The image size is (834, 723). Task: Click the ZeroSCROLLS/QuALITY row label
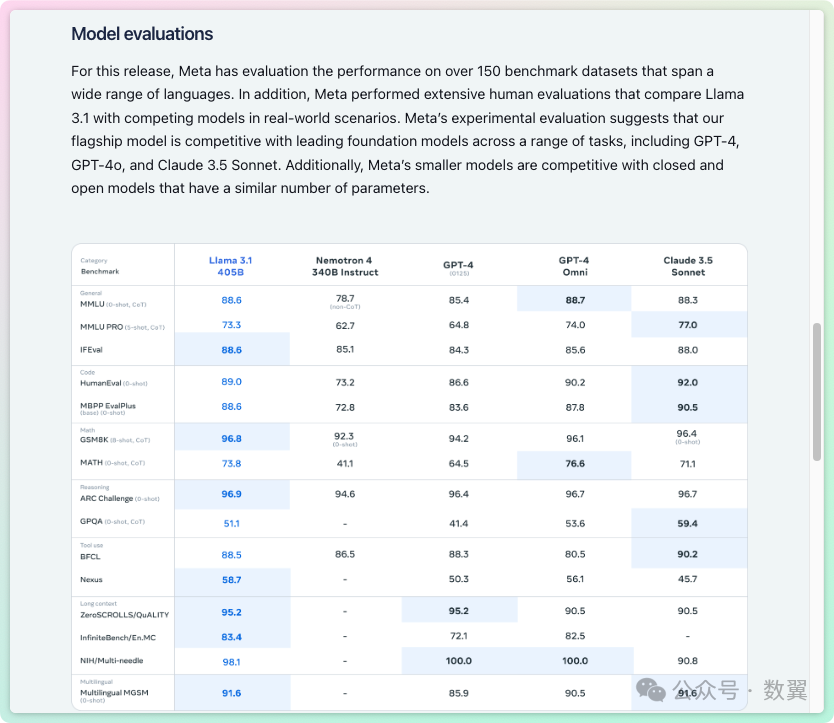[x=124, y=614]
